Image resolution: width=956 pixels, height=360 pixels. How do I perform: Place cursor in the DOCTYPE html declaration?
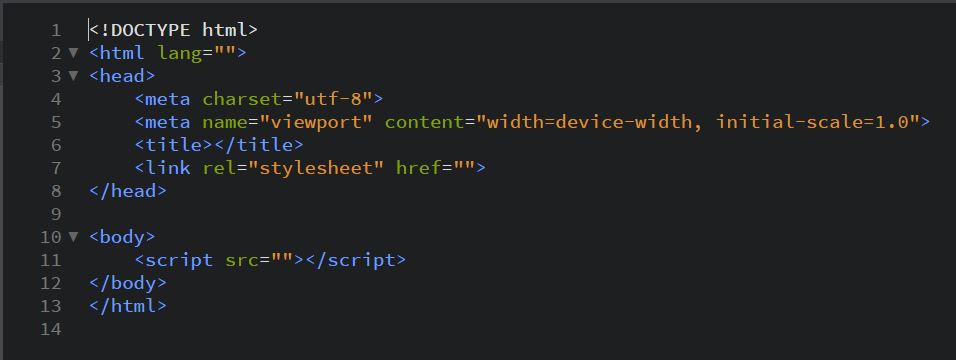click(x=173, y=30)
